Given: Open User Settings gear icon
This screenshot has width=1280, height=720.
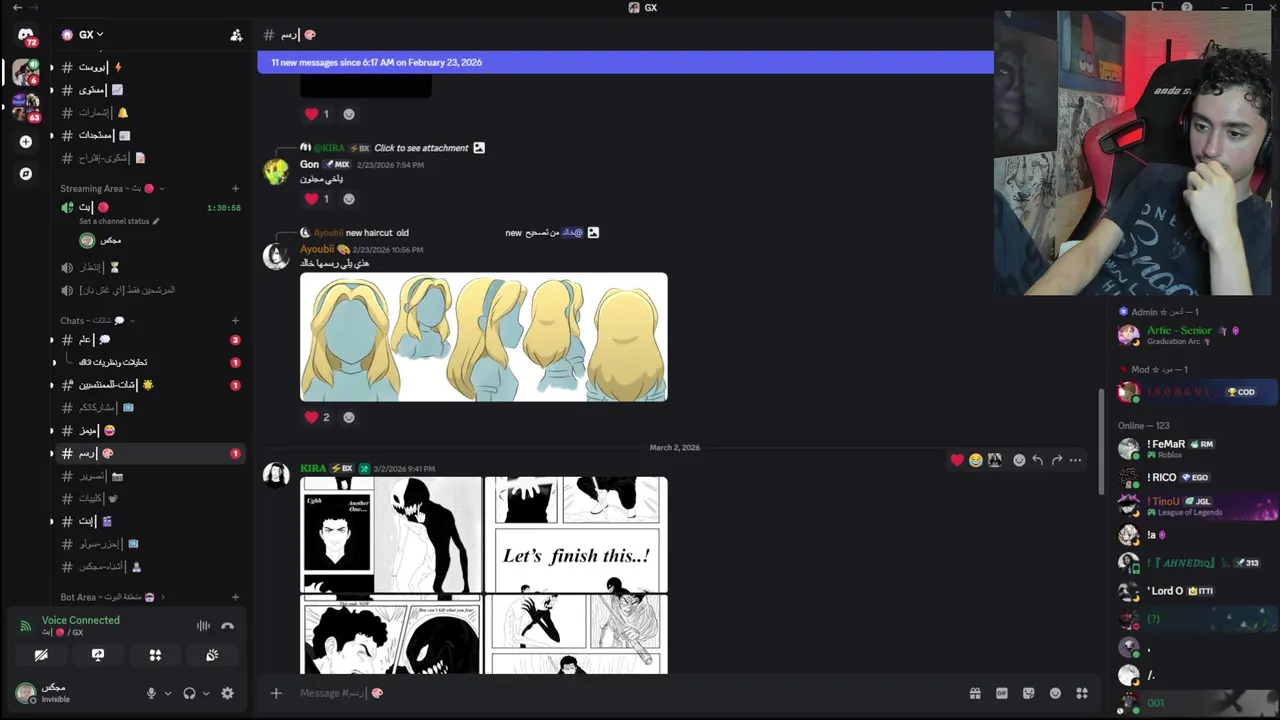Looking at the screenshot, I should point(227,693).
